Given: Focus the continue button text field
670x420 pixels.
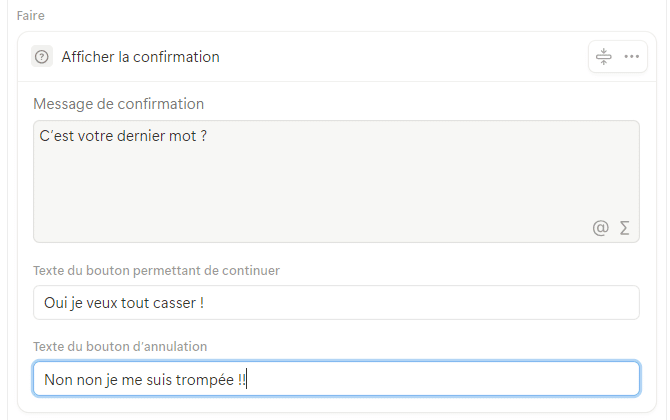Looking at the screenshot, I should click(336, 302).
